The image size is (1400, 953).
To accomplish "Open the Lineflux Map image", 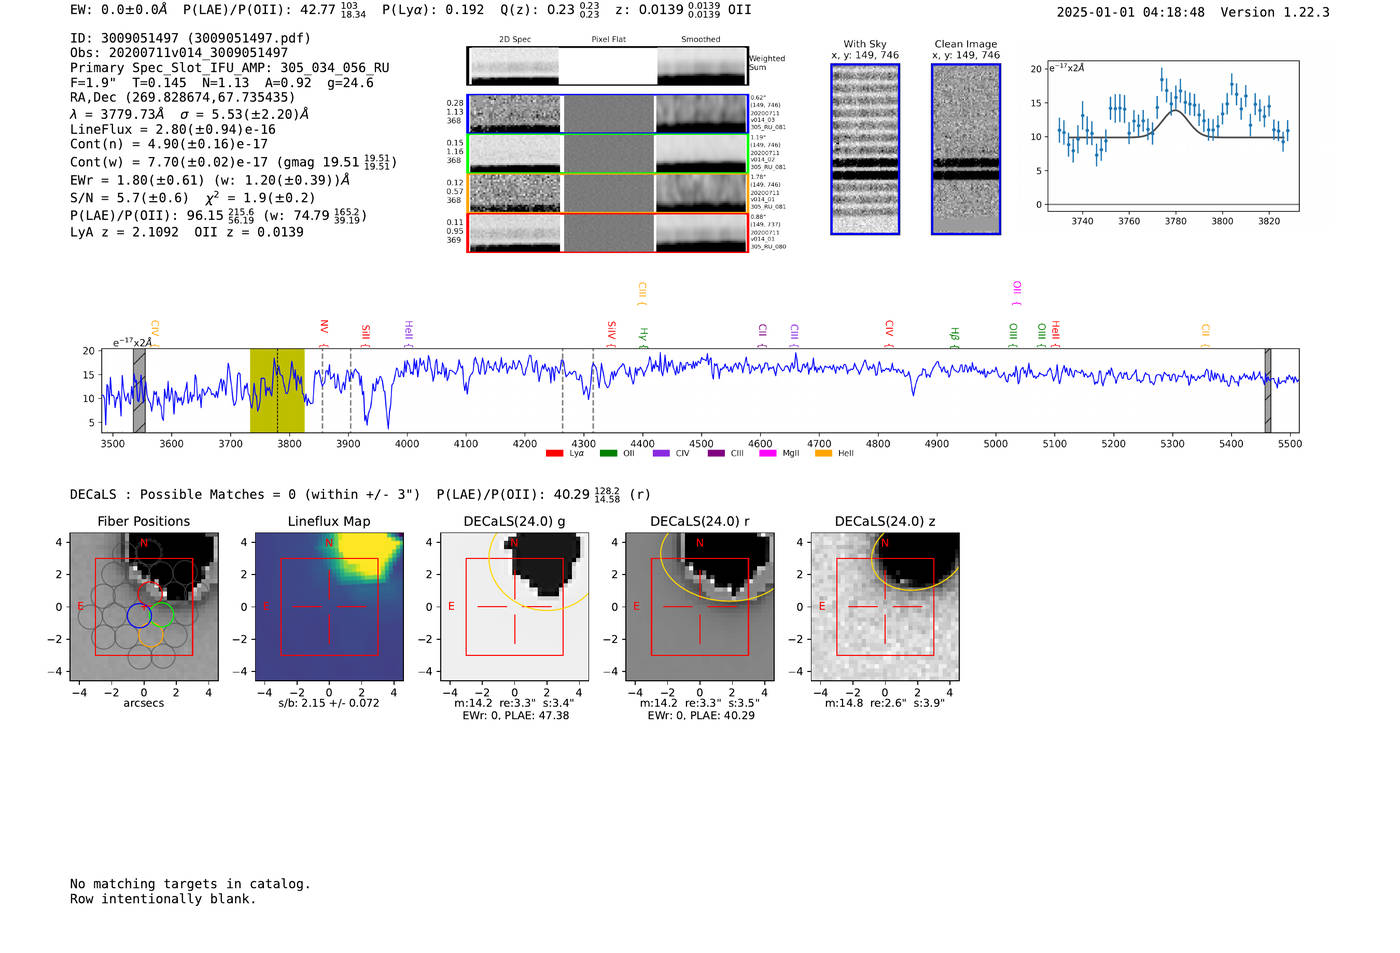I will click(x=329, y=606).
